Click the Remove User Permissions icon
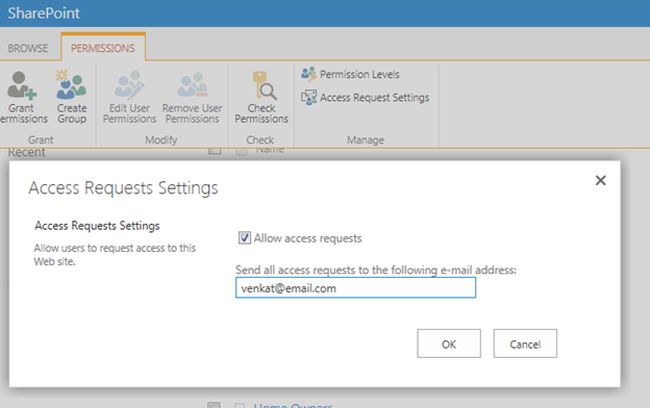Image resolution: width=650 pixels, height=408 pixels. [x=191, y=85]
